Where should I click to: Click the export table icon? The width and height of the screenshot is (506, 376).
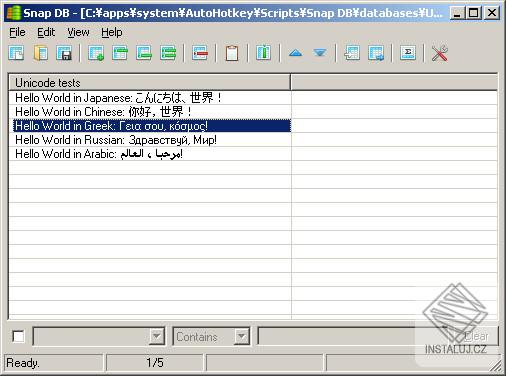pos(376,53)
